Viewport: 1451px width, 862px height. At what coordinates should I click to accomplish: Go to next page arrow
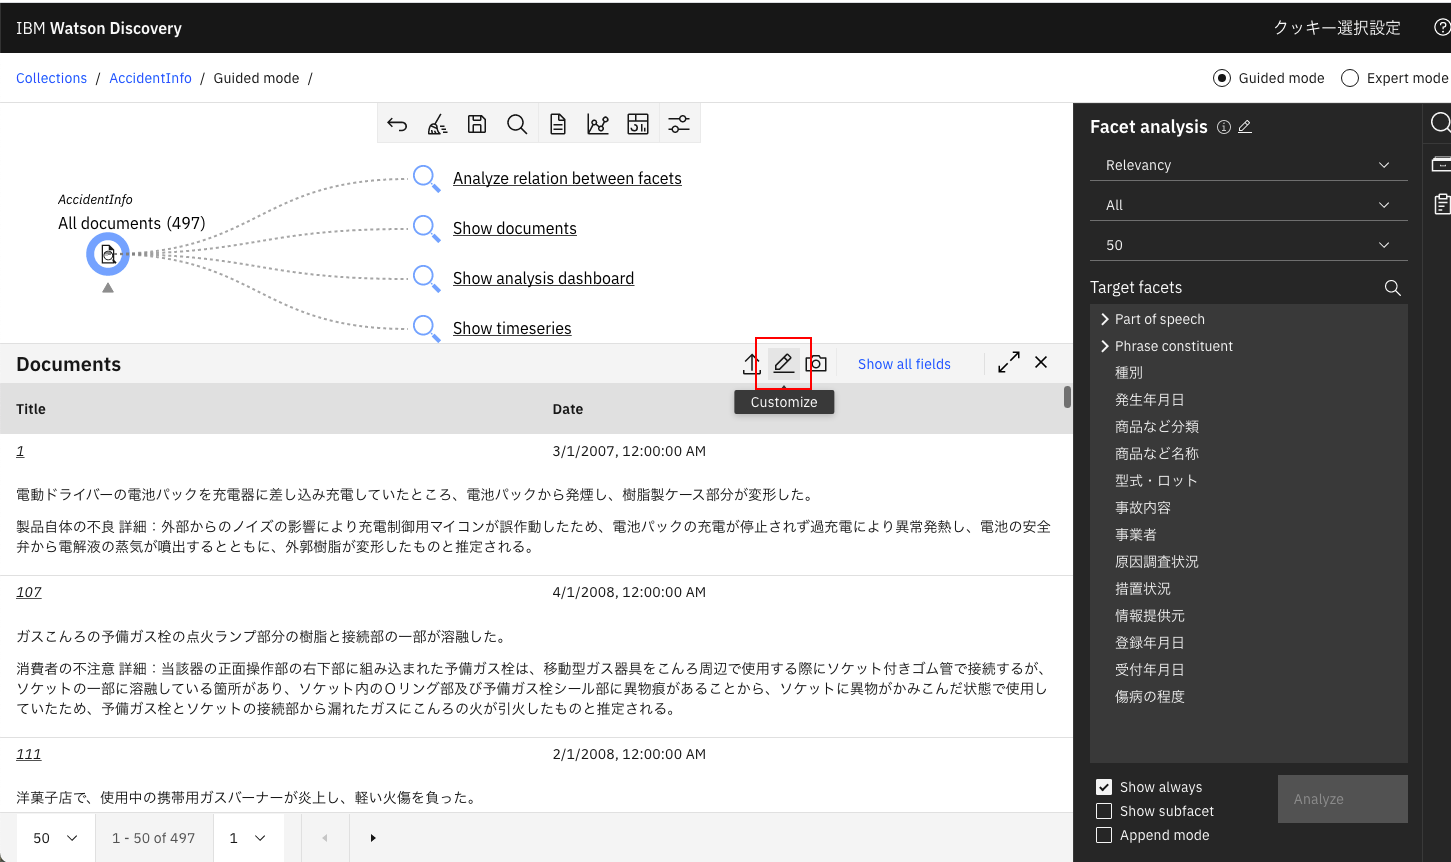pyautogui.click(x=373, y=838)
